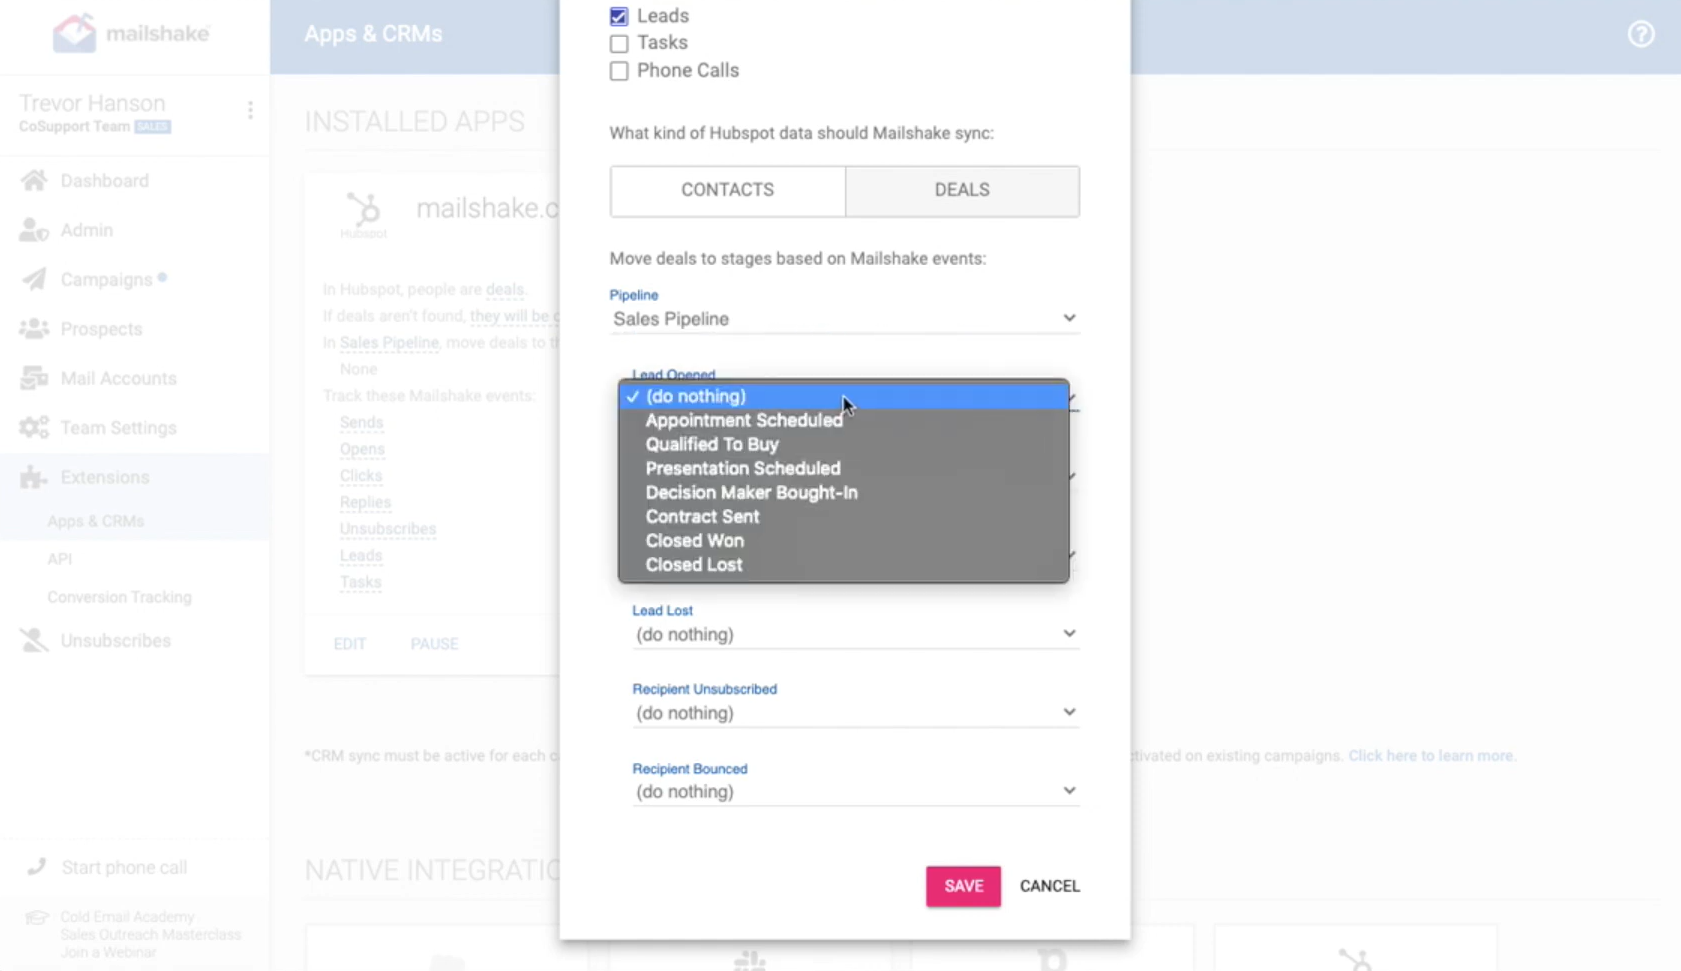Open the help question mark icon

click(1640, 33)
